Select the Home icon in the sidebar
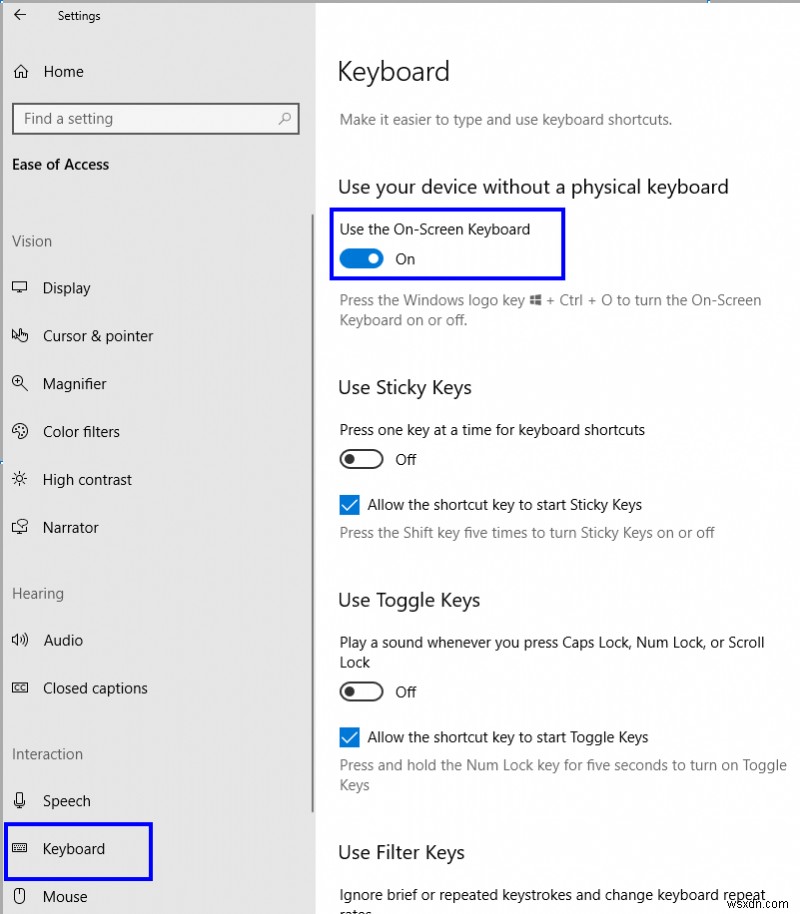Viewport: 800px width, 914px height. click(20, 71)
